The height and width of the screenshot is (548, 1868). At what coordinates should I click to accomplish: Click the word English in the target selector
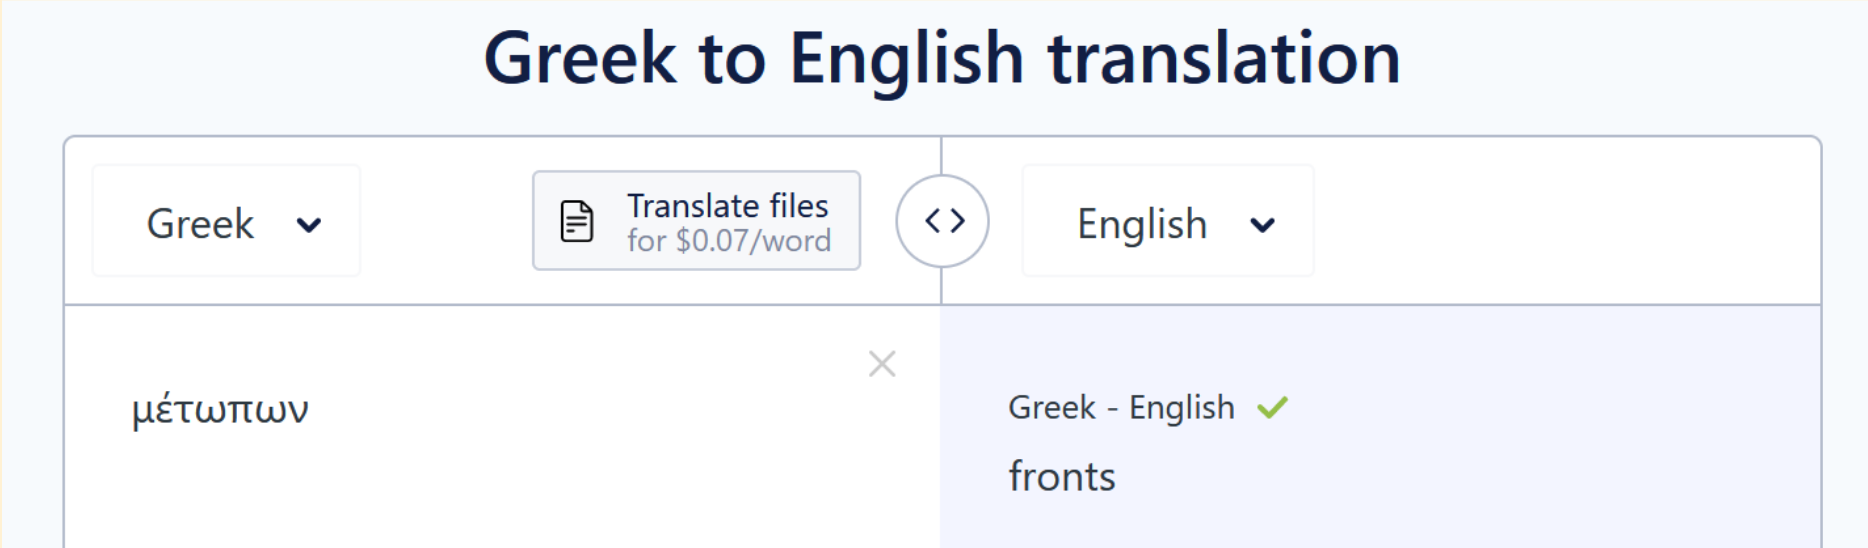click(1141, 225)
